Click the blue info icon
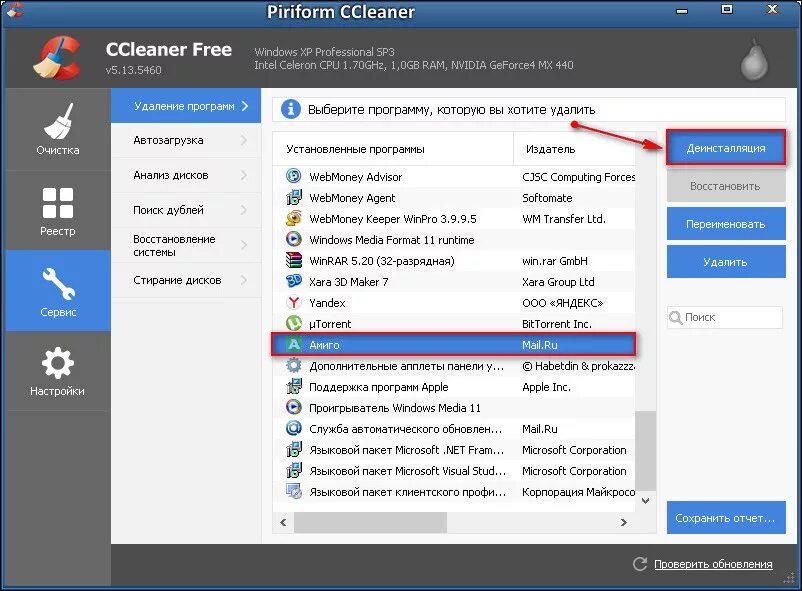 pos(291,110)
